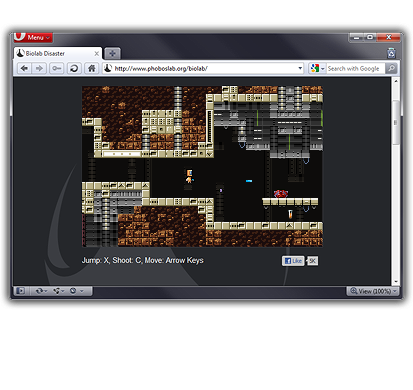Viewport: 413px width, 390px height.
Task: Click the scrollbar down arrow
Action: (x=396, y=282)
